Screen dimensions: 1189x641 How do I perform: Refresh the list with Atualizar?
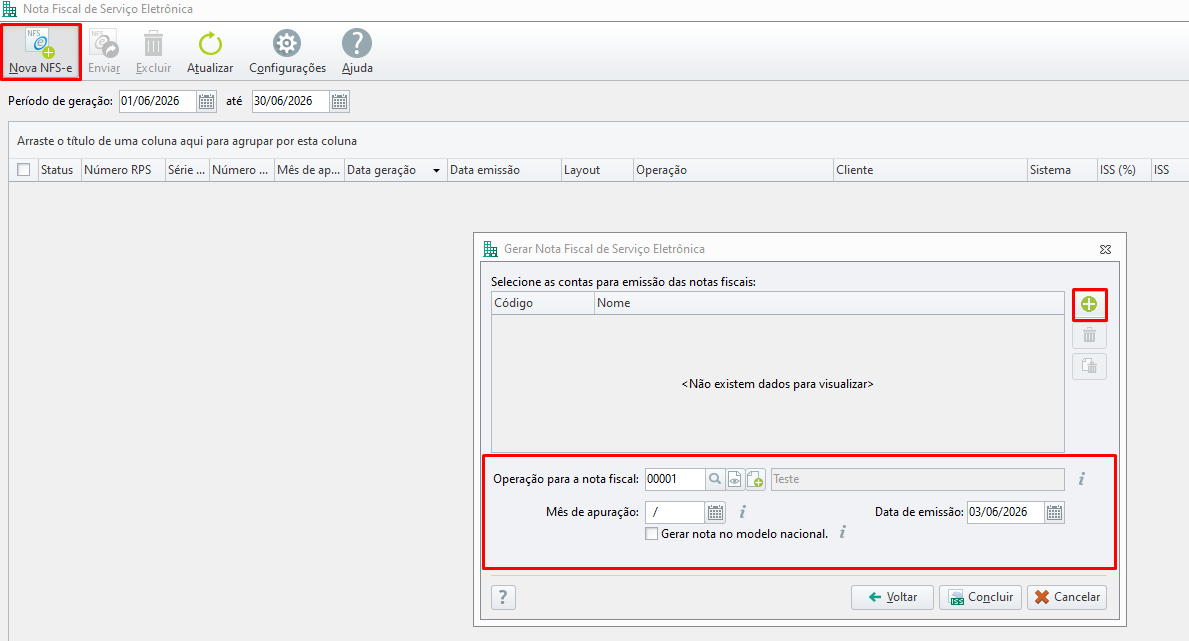(x=210, y=52)
